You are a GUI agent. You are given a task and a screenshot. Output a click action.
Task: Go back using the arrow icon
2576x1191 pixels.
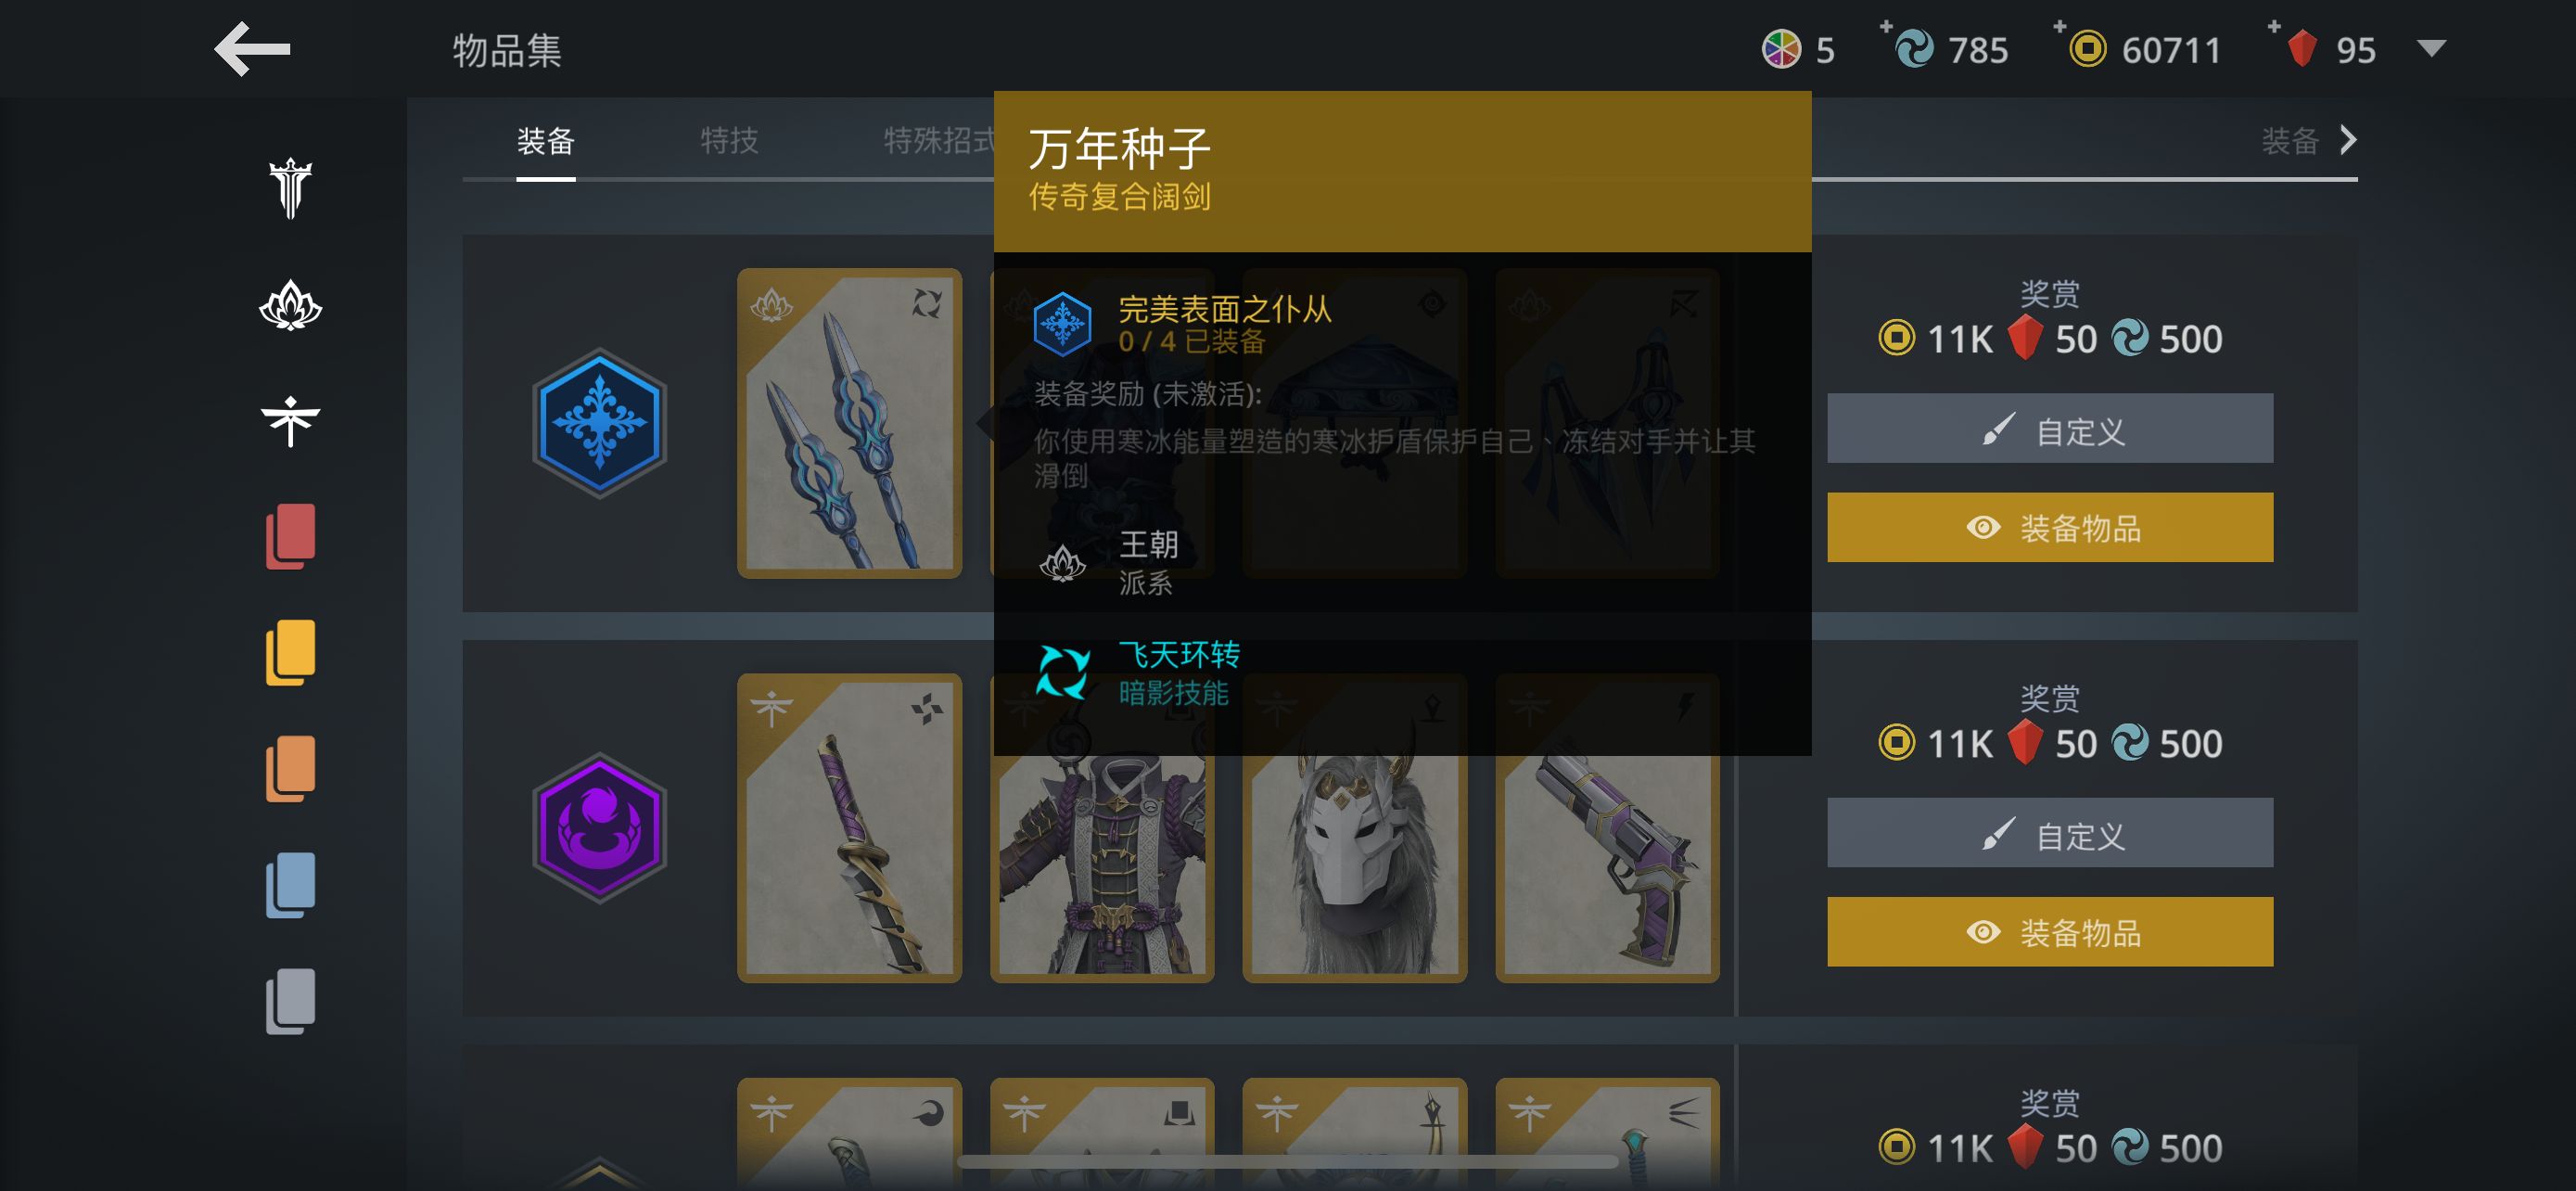pyautogui.click(x=252, y=49)
